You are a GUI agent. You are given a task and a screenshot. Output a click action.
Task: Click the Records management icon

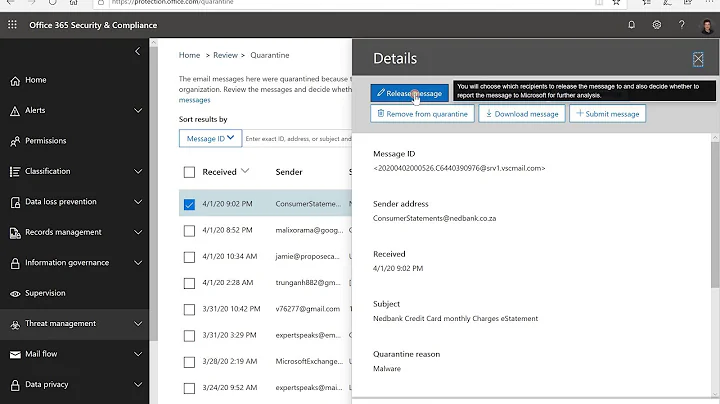click(15, 233)
